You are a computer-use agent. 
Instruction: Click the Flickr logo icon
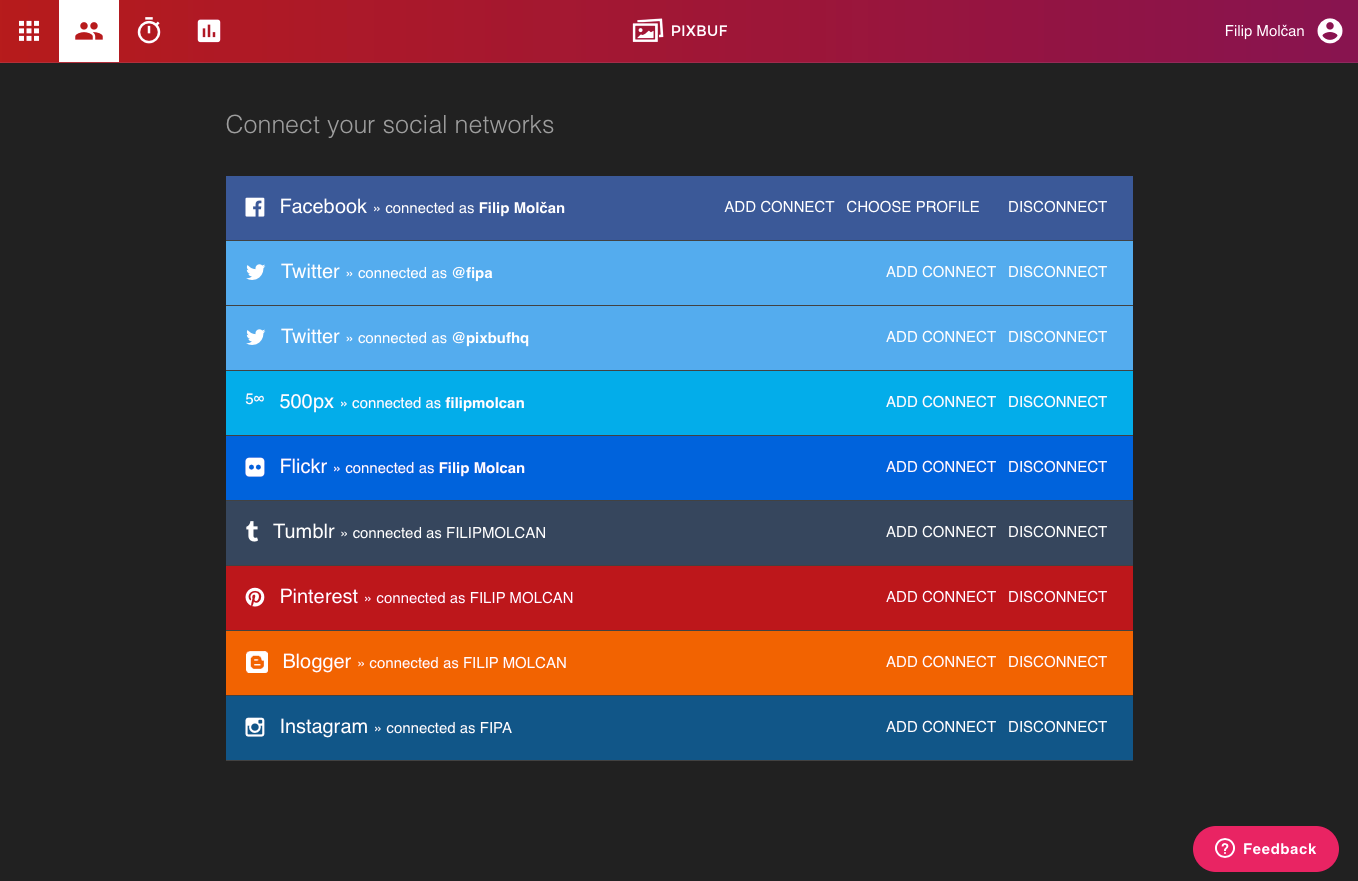tap(255, 467)
